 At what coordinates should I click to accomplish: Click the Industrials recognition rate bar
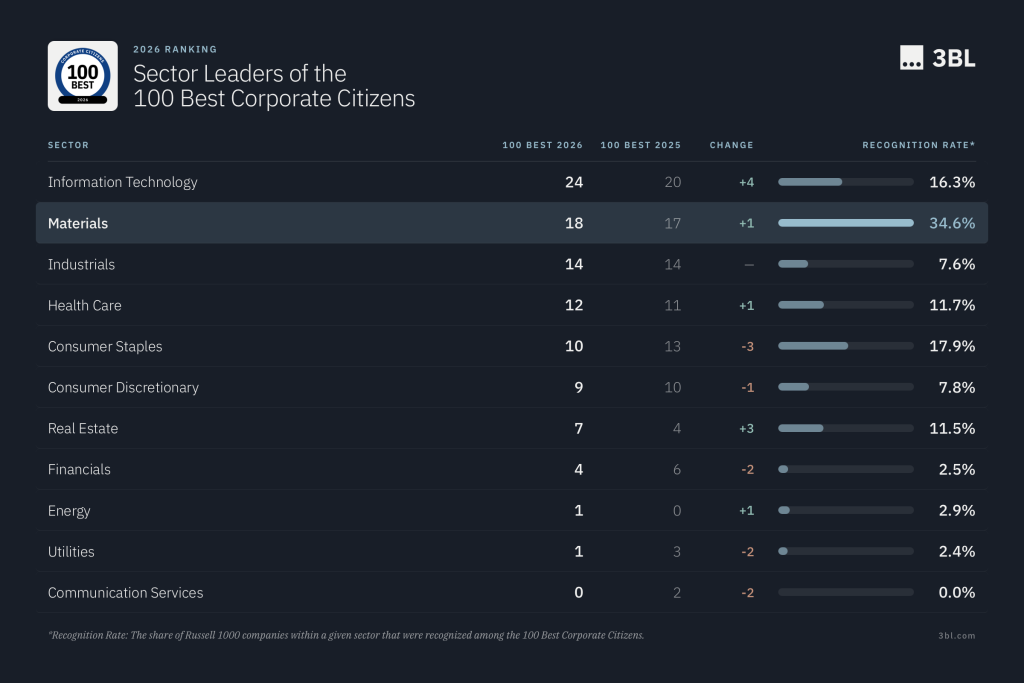(x=846, y=264)
